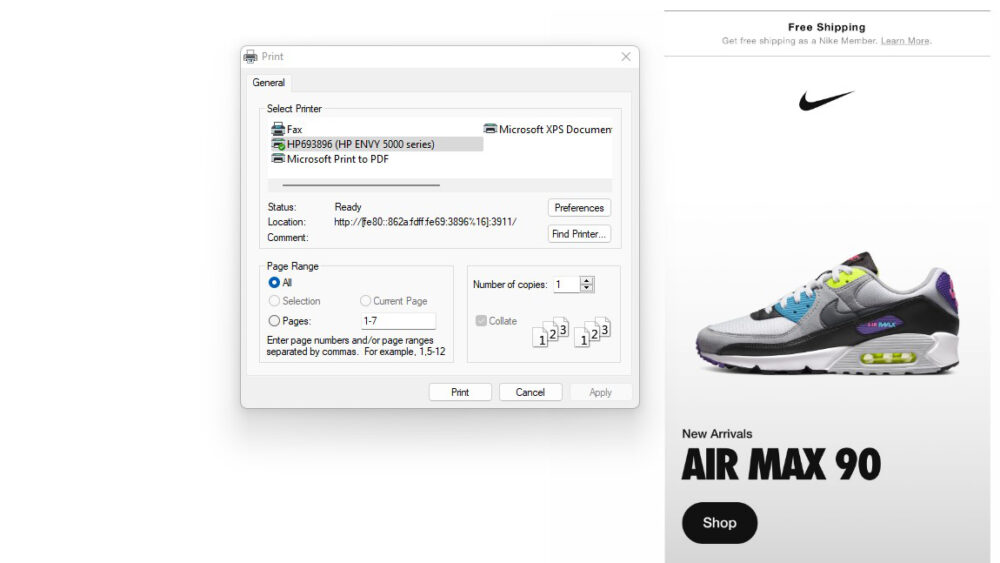Select the Fax printer icon

tap(278, 129)
